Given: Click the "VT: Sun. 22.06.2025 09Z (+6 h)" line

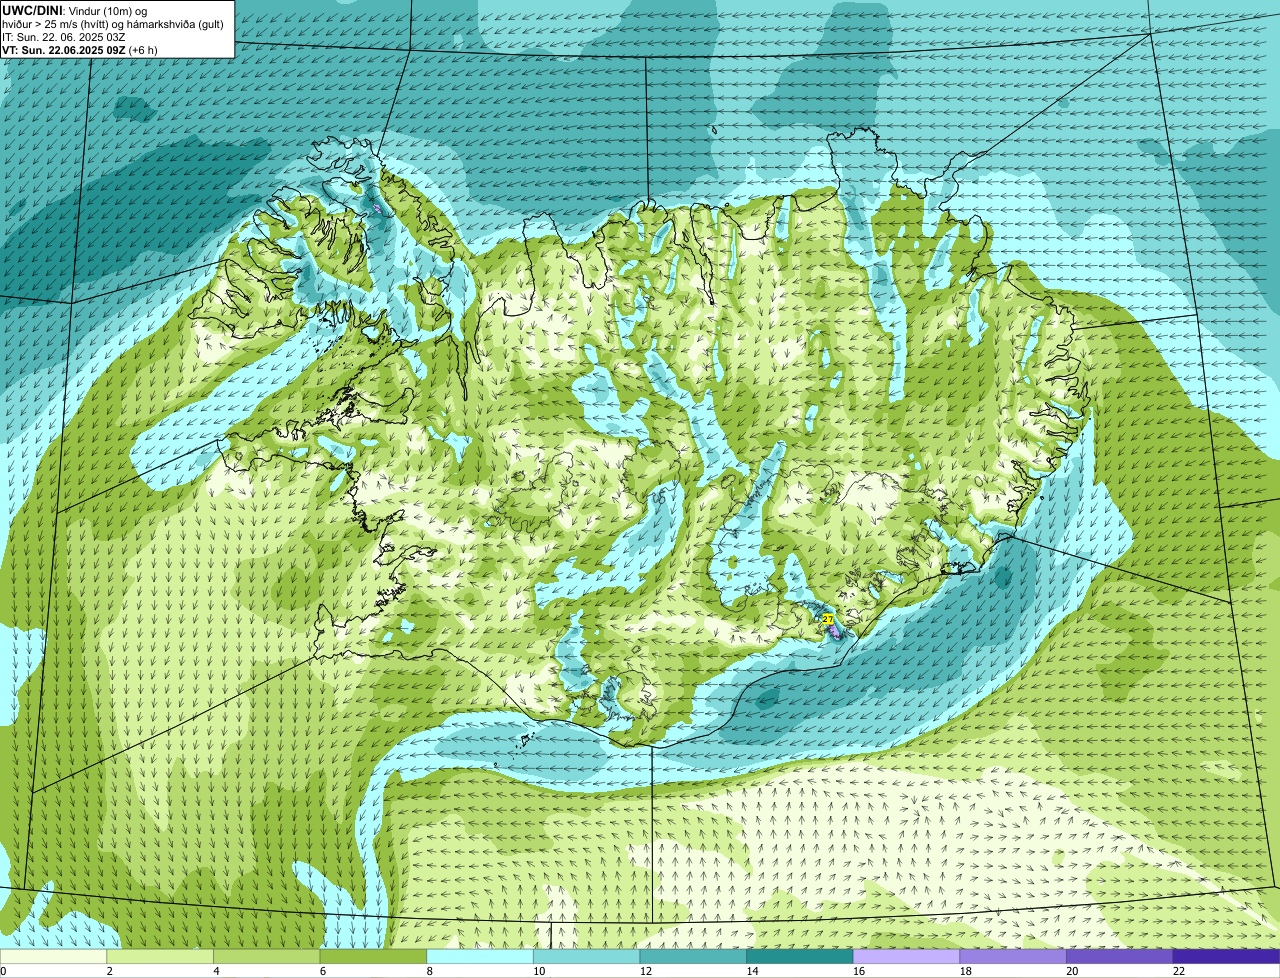Looking at the screenshot, I should 80,49.
